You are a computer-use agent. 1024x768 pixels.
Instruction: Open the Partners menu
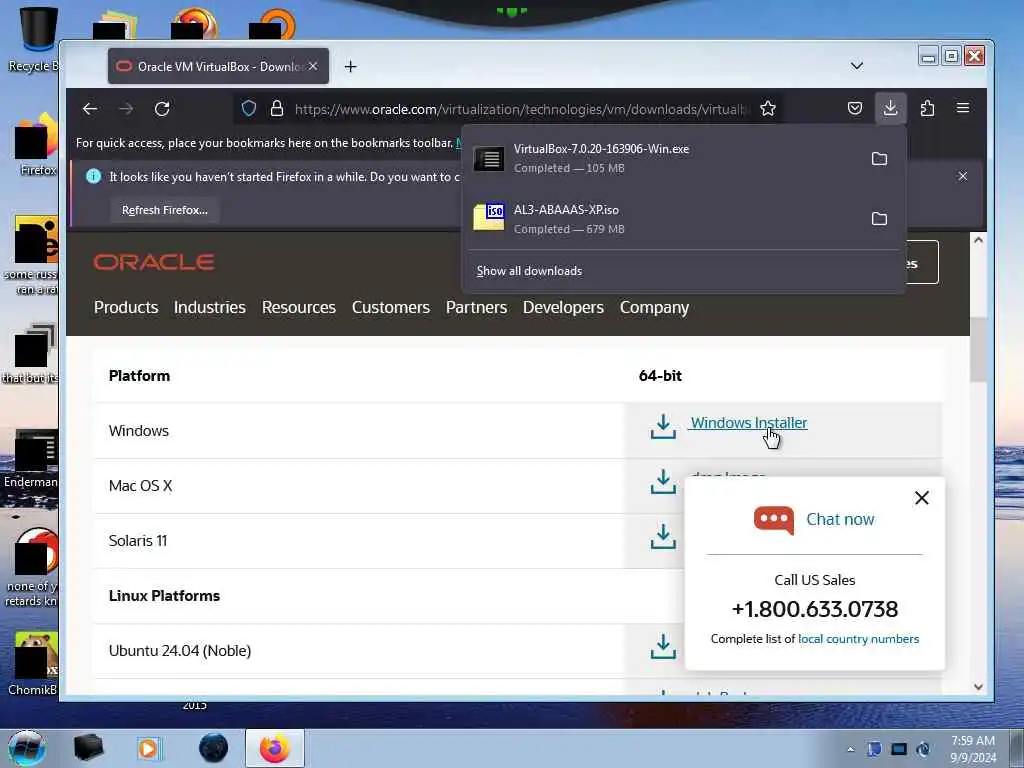point(476,308)
